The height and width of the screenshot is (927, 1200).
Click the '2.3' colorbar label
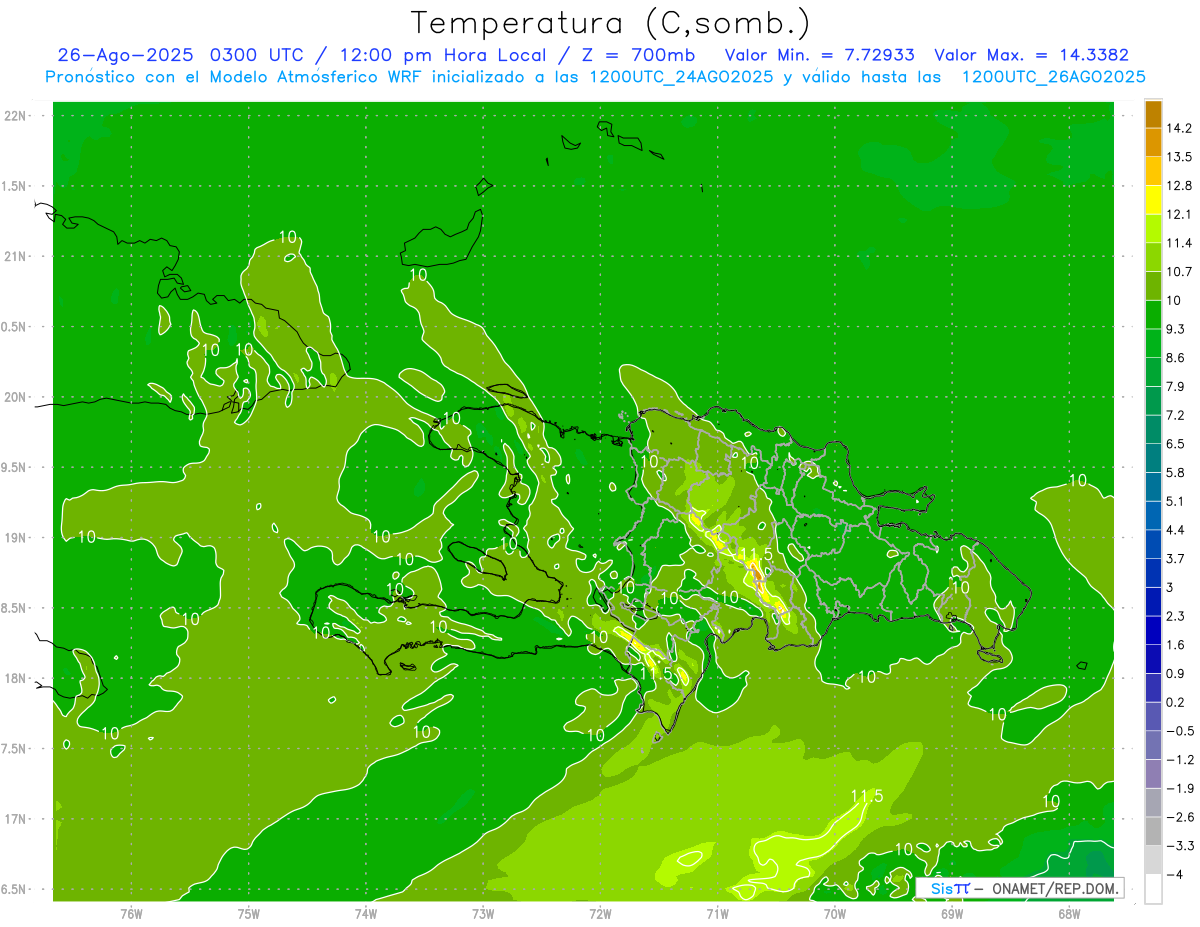1175,616
